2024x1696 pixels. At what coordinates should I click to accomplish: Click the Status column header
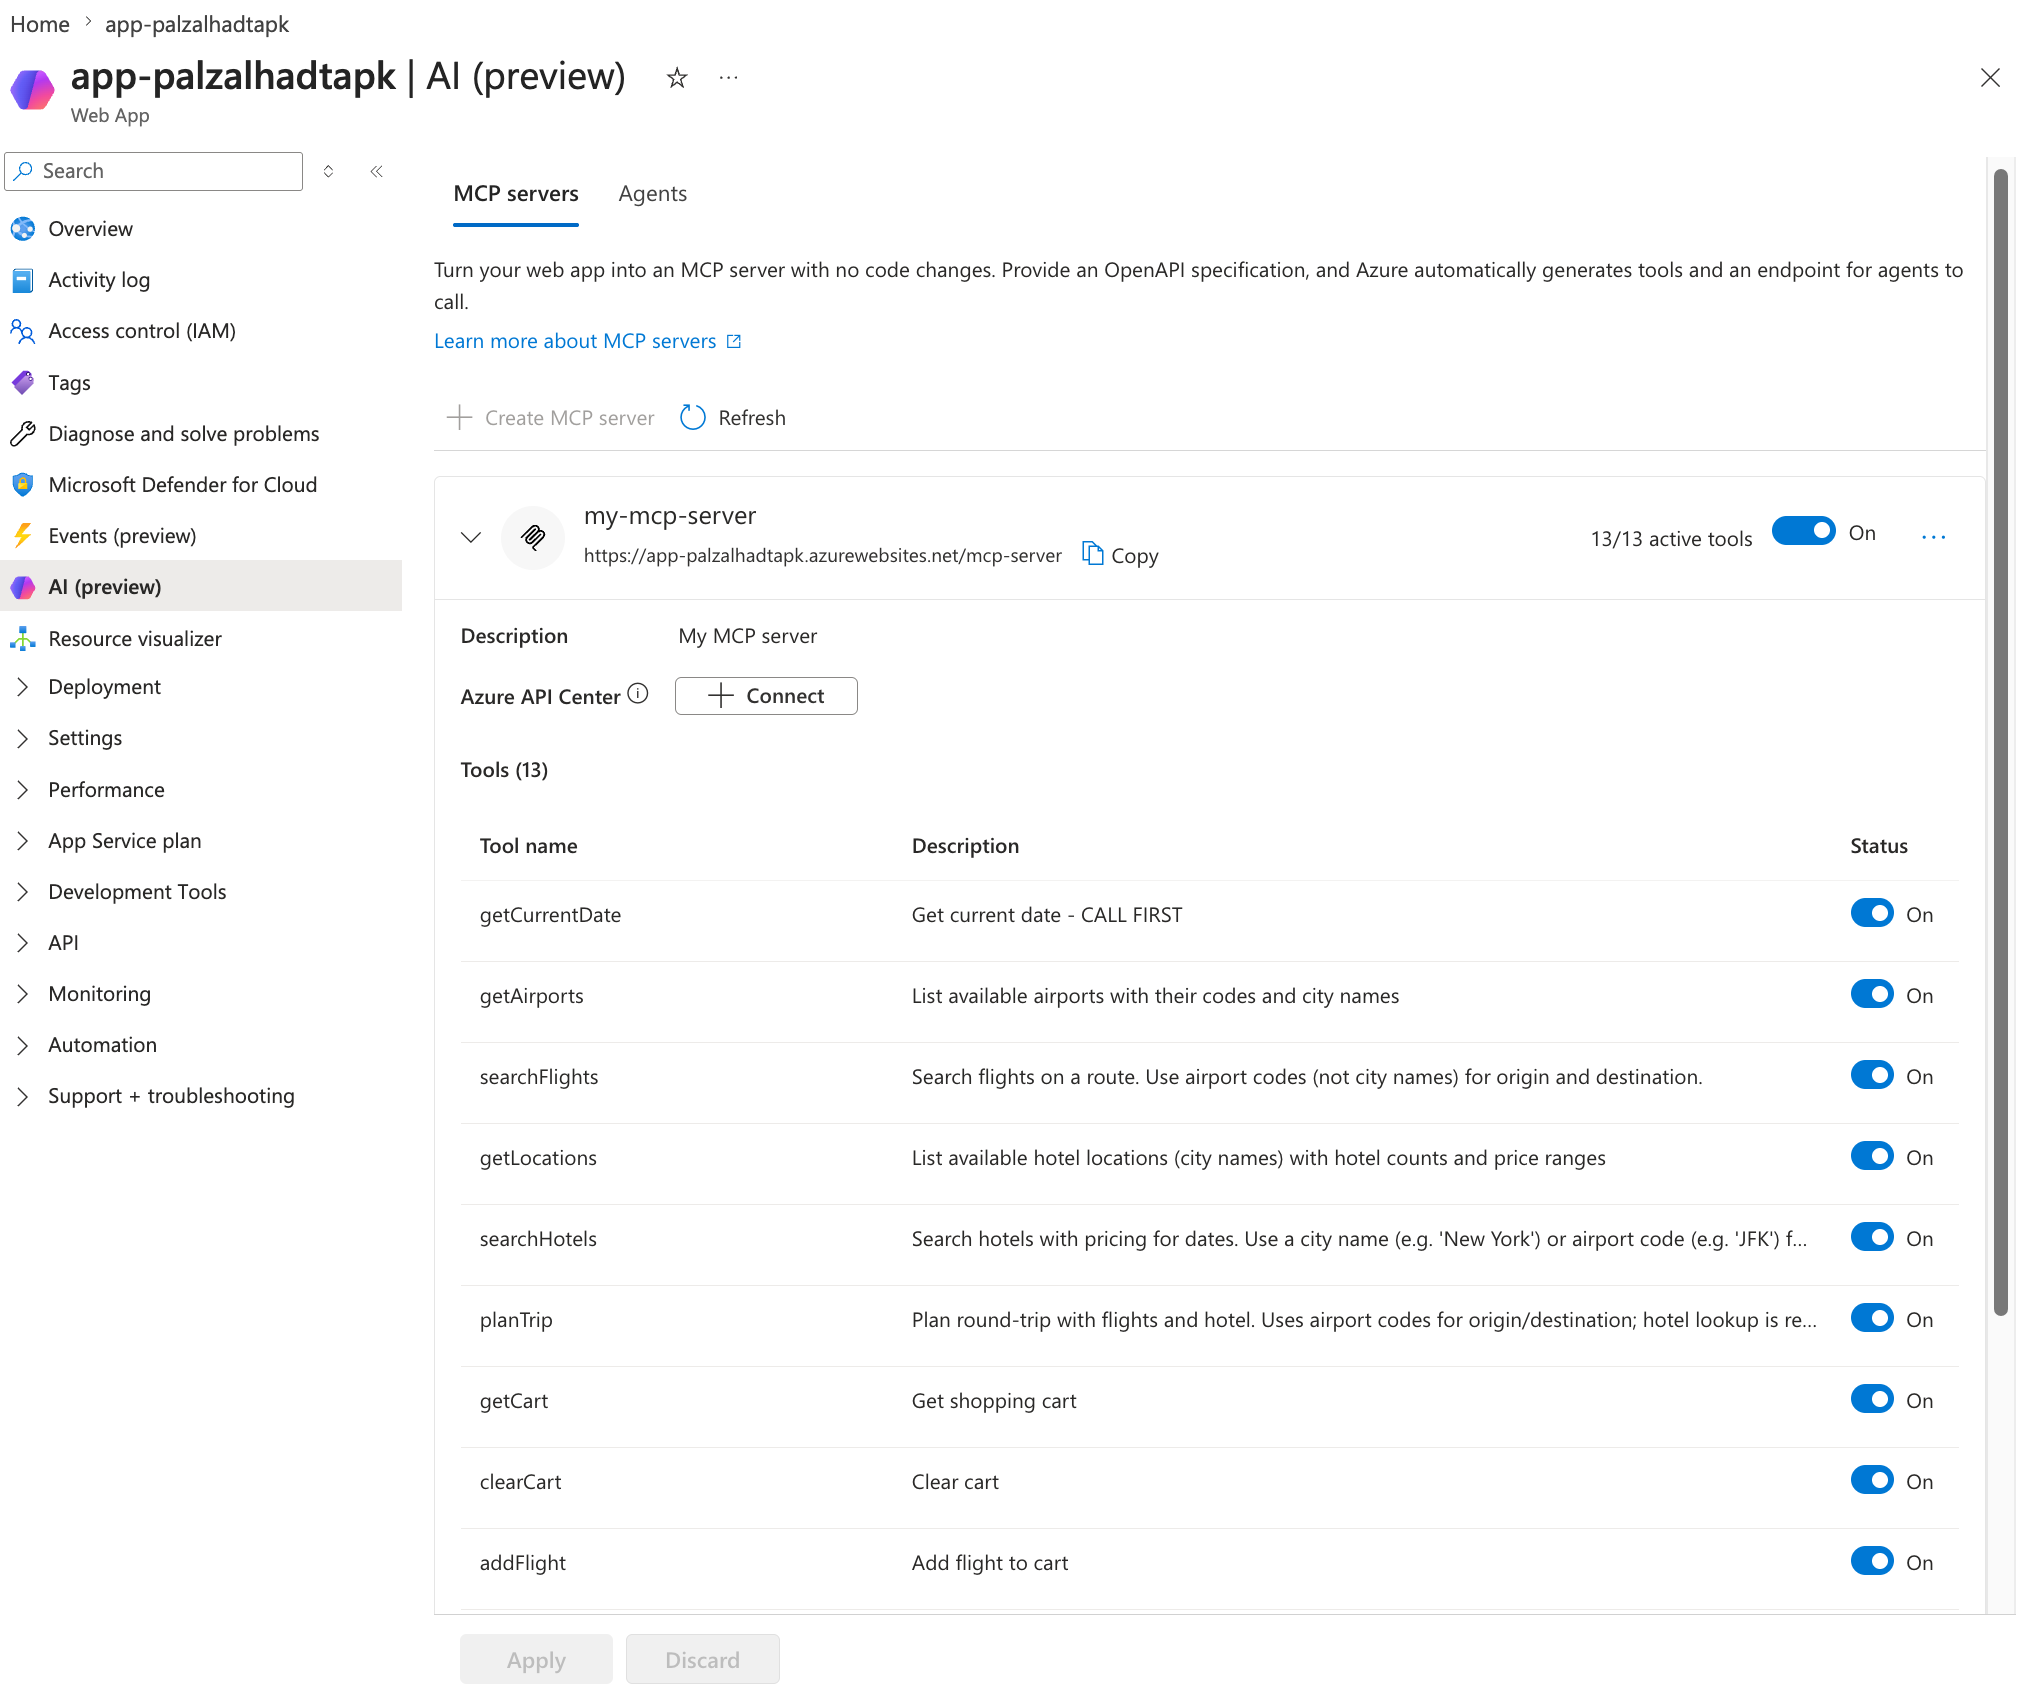(1879, 846)
